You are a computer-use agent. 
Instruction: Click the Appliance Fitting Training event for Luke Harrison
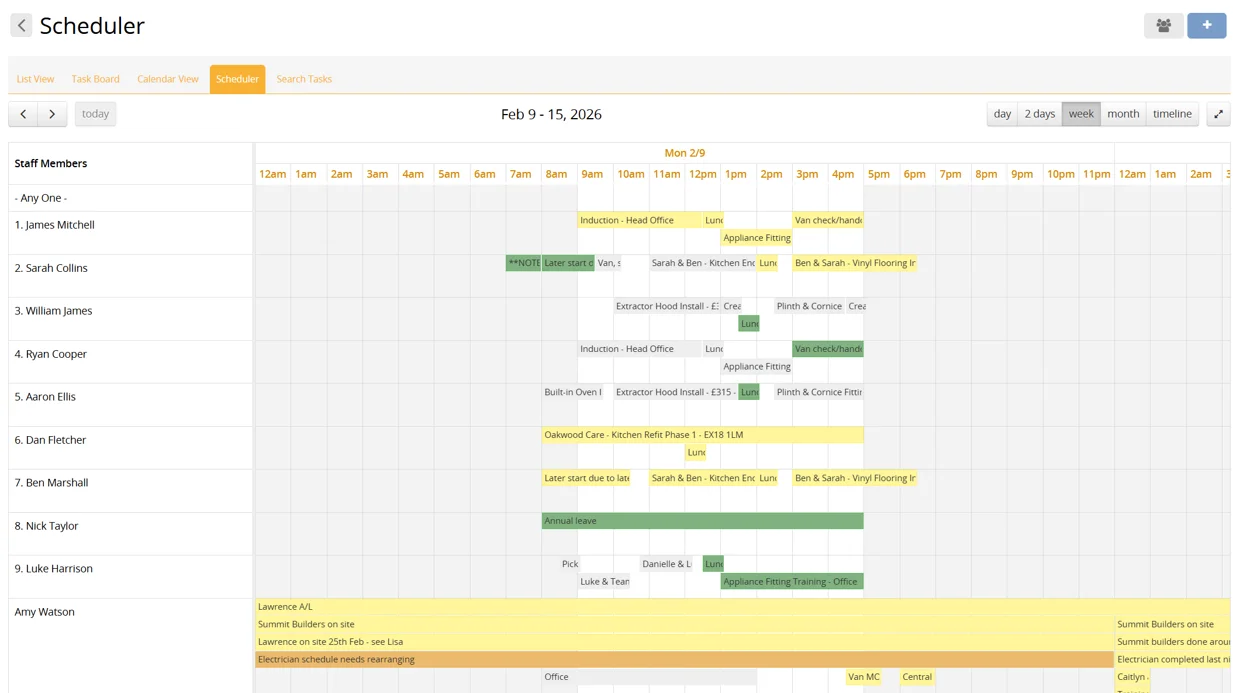pos(790,581)
